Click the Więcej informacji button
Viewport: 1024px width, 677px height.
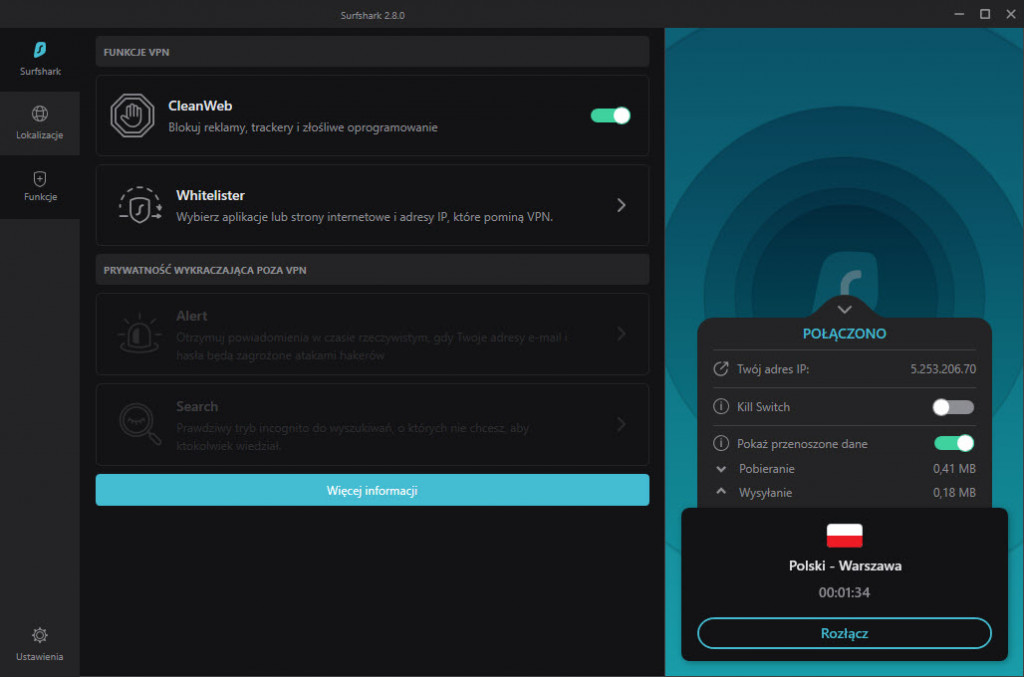pyautogui.click(x=372, y=490)
